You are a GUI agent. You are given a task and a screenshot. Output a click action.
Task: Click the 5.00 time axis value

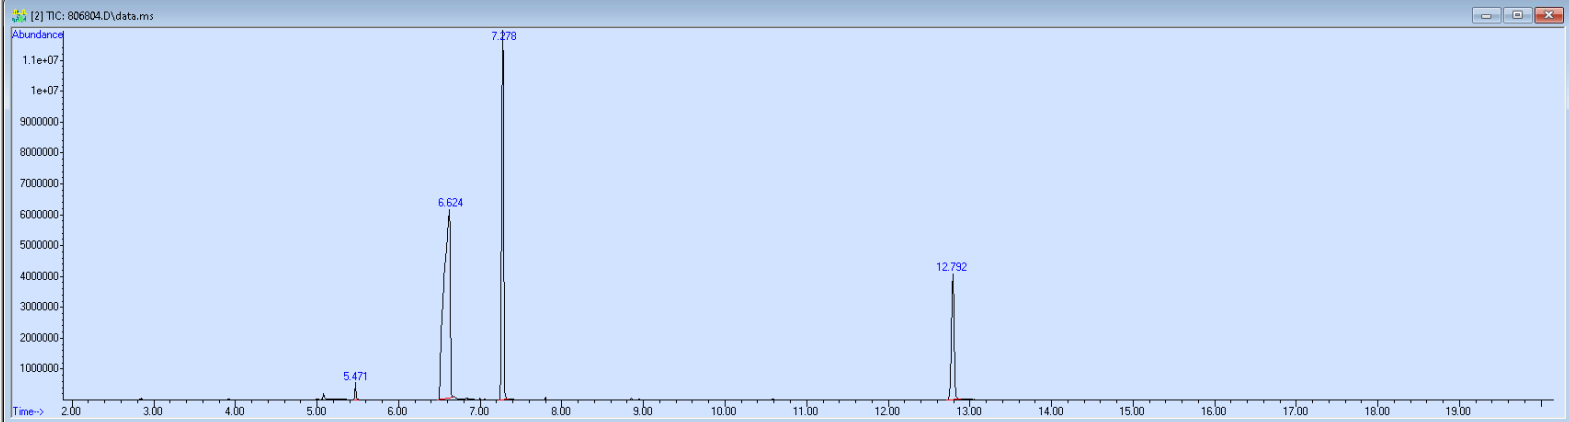(316, 411)
